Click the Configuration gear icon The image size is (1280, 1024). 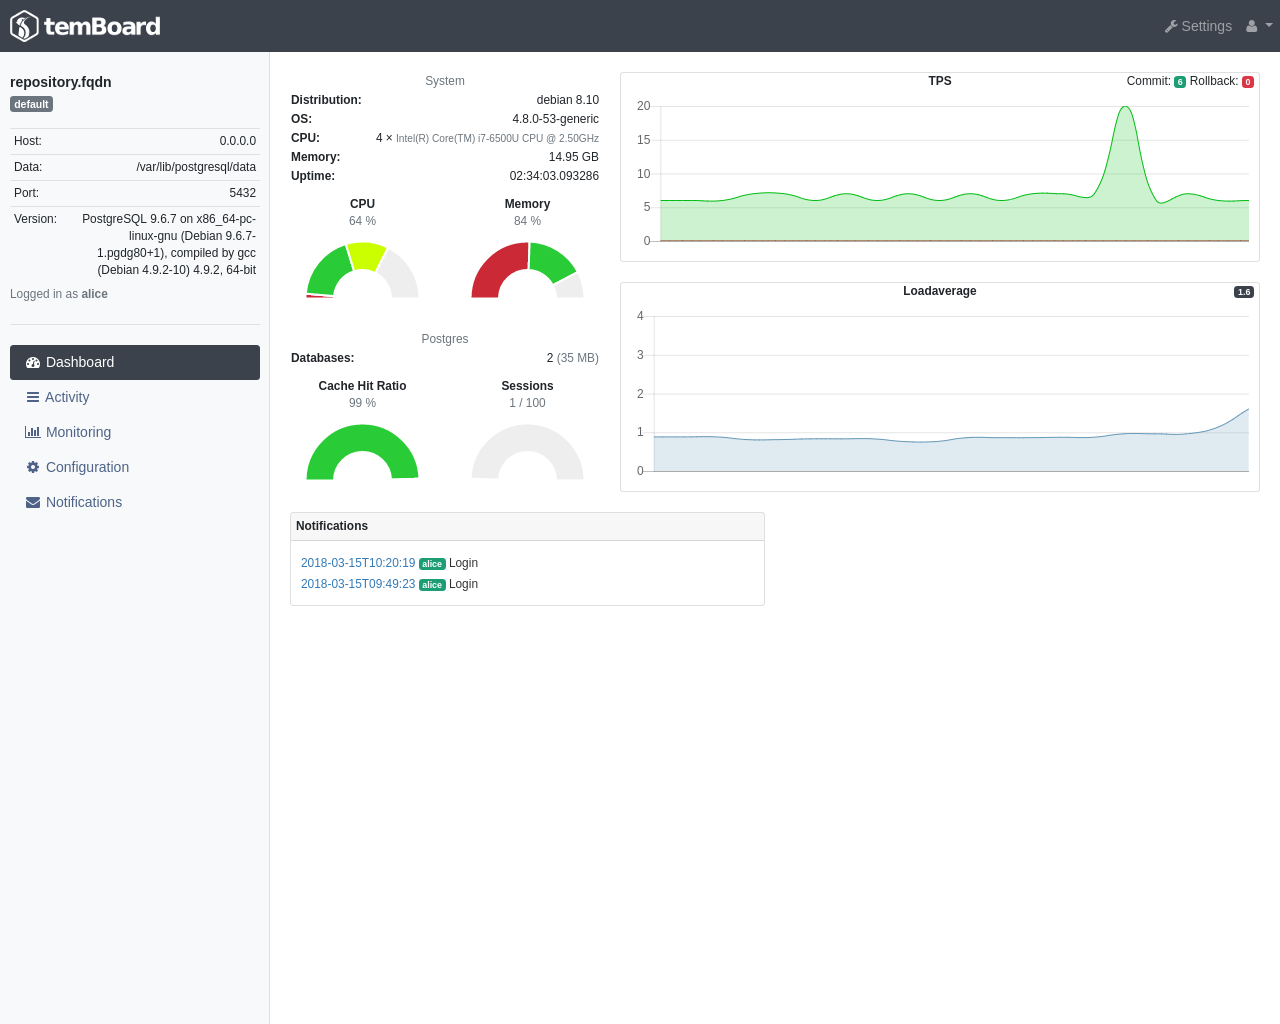coord(32,467)
